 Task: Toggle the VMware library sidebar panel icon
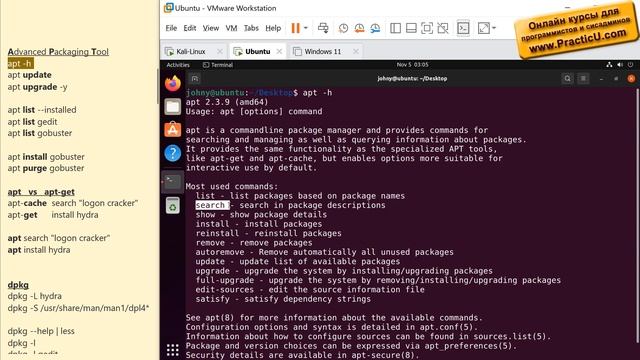click(x=396, y=28)
